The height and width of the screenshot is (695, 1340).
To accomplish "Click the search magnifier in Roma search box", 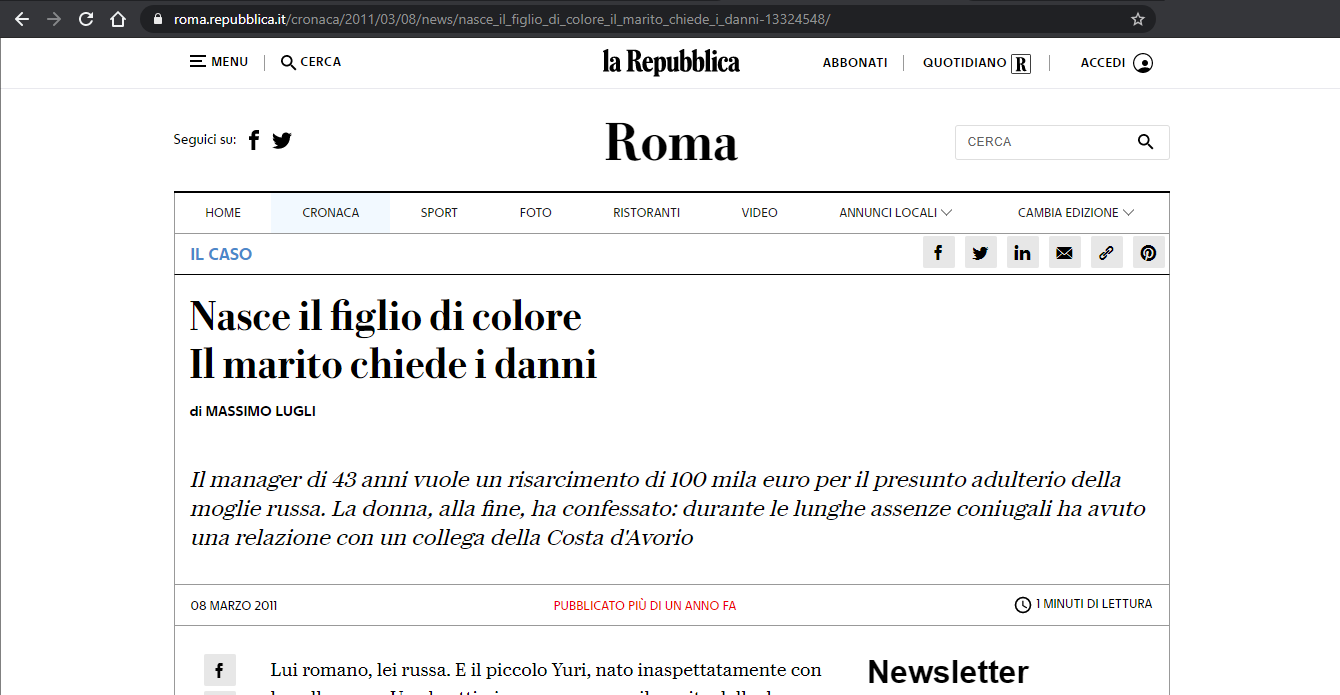I will click(x=1146, y=142).
